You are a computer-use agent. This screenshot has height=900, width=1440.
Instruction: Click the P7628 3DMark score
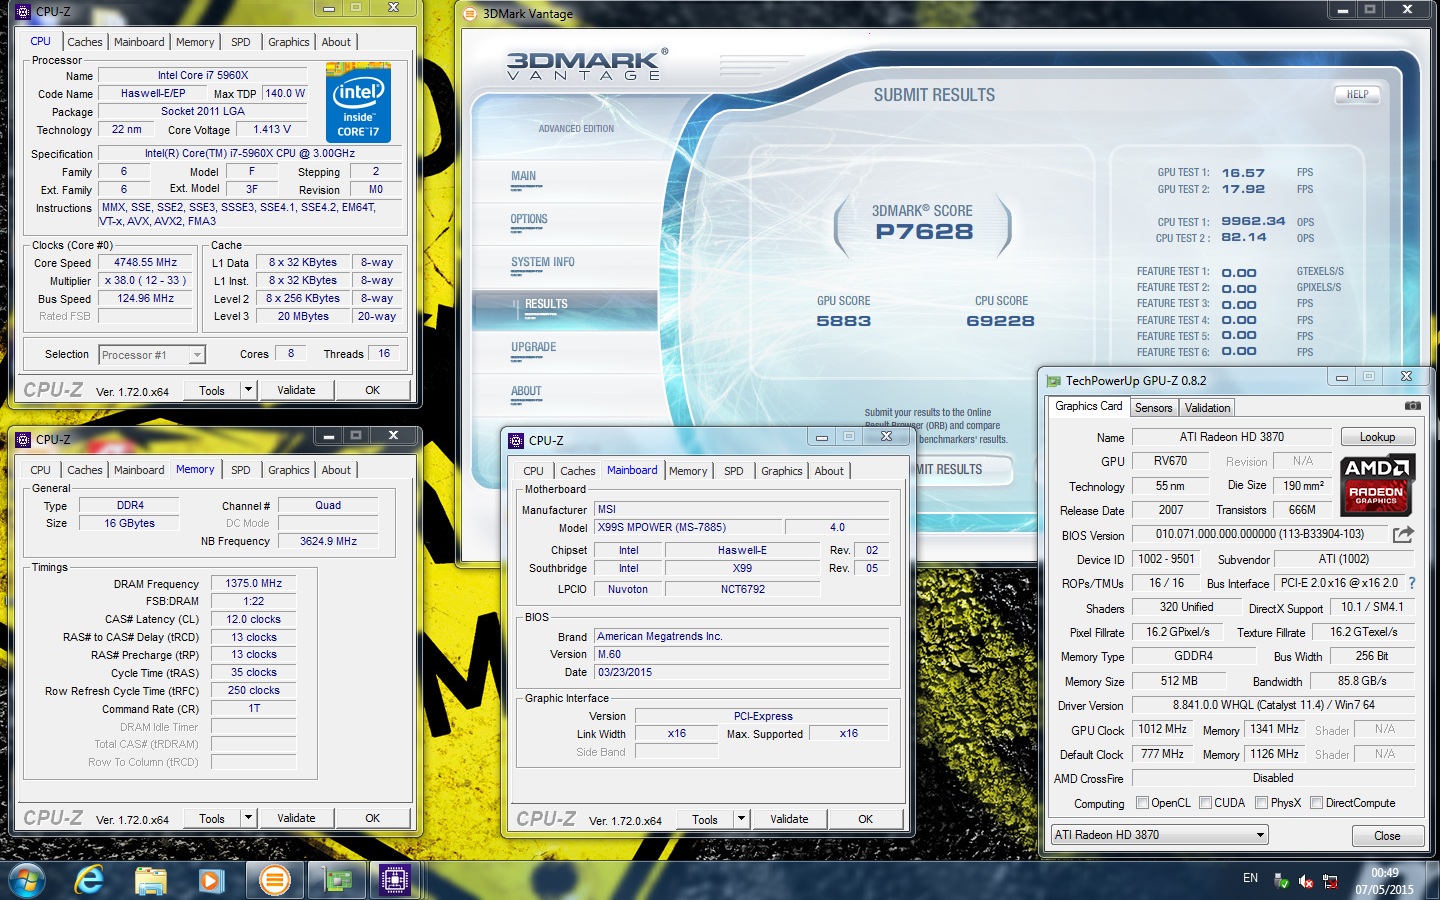pos(924,232)
